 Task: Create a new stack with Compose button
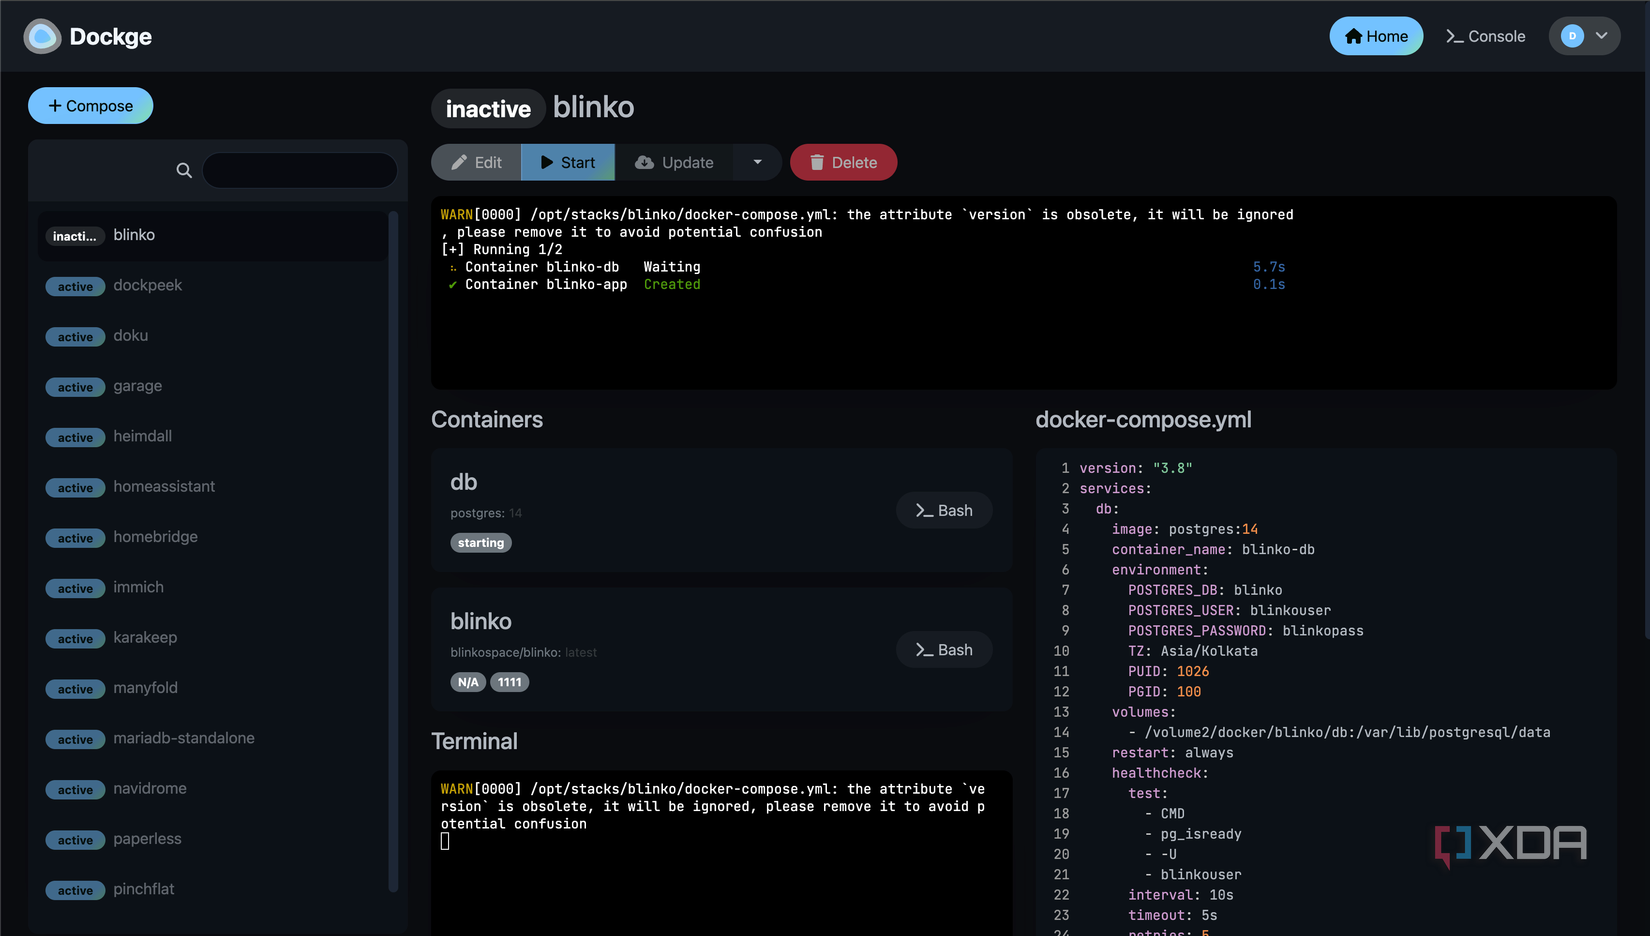click(x=90, y=106)
